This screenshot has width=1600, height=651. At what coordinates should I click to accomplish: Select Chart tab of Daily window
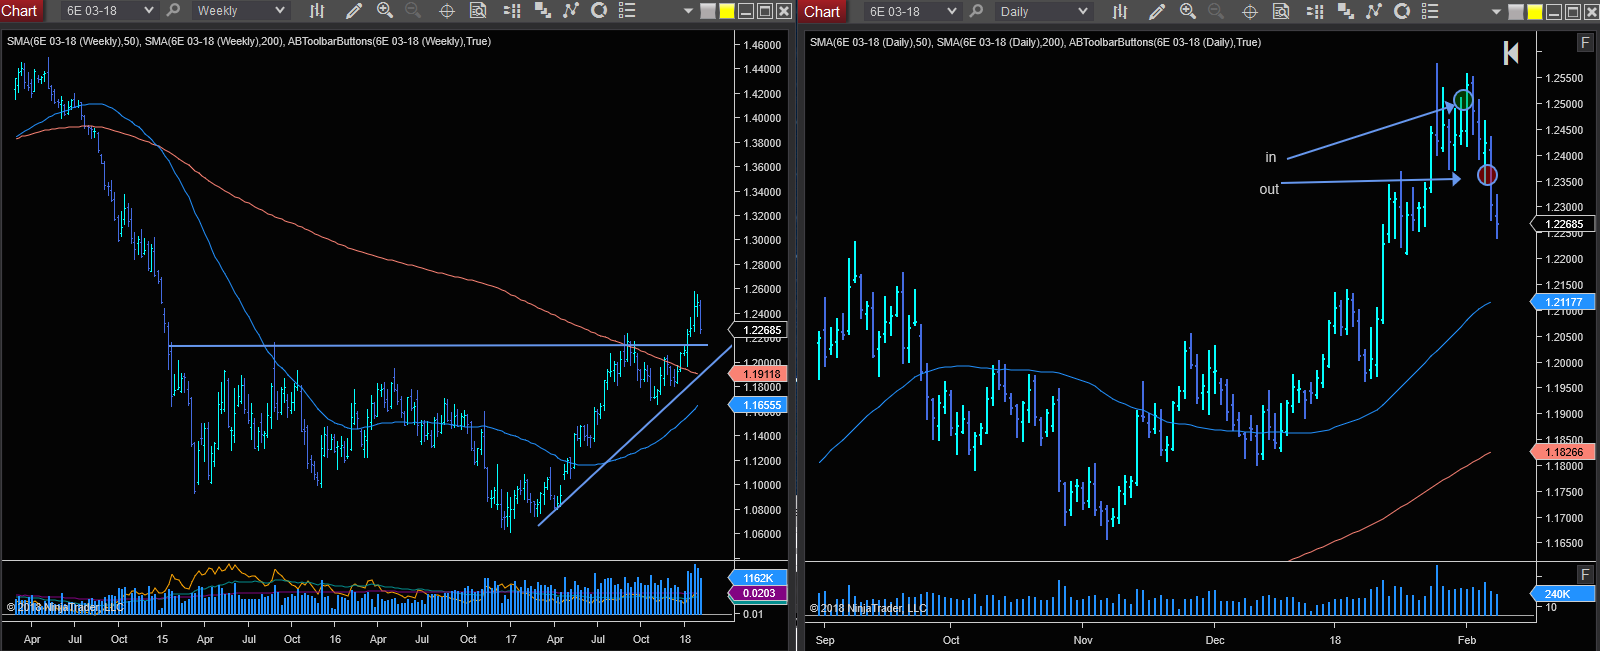tap(822, 11)
